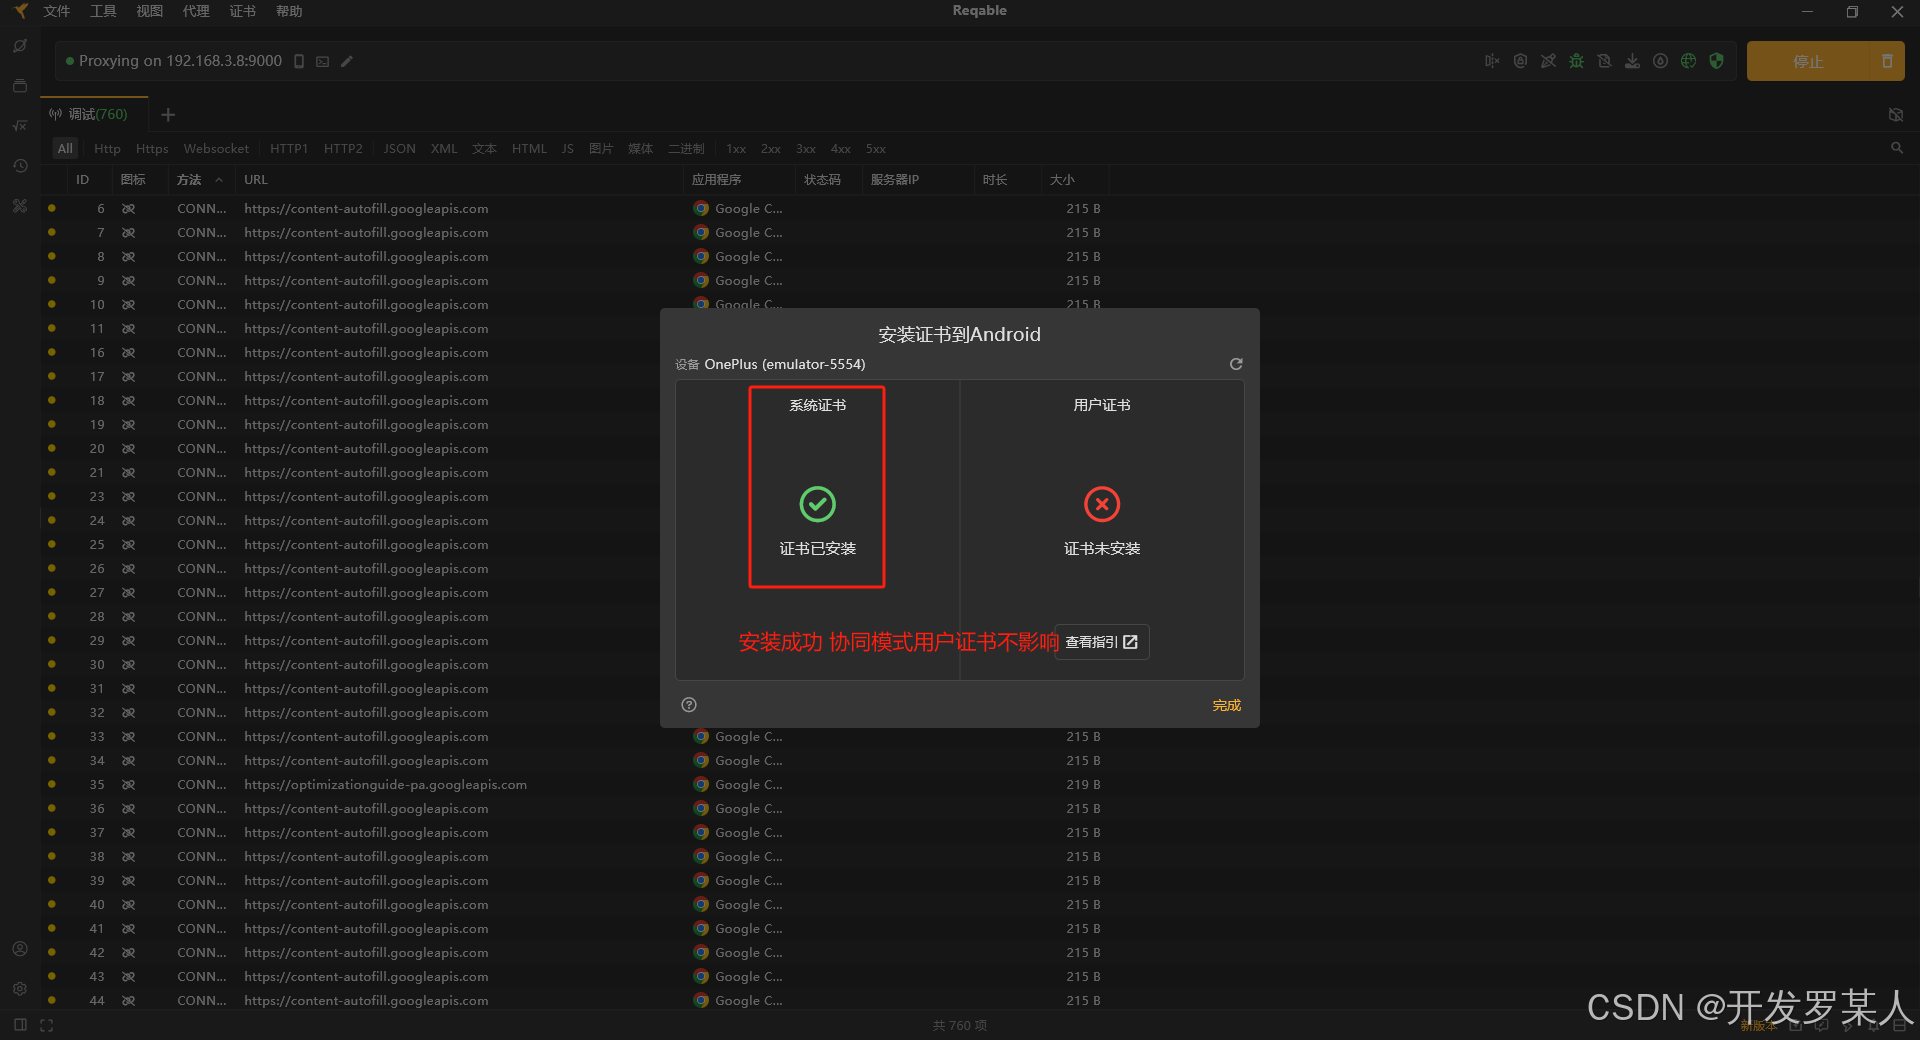Screen dimensions: 1920x1040
Task: Click the green check 证书已安装 icon
Action: pos(817,504)
